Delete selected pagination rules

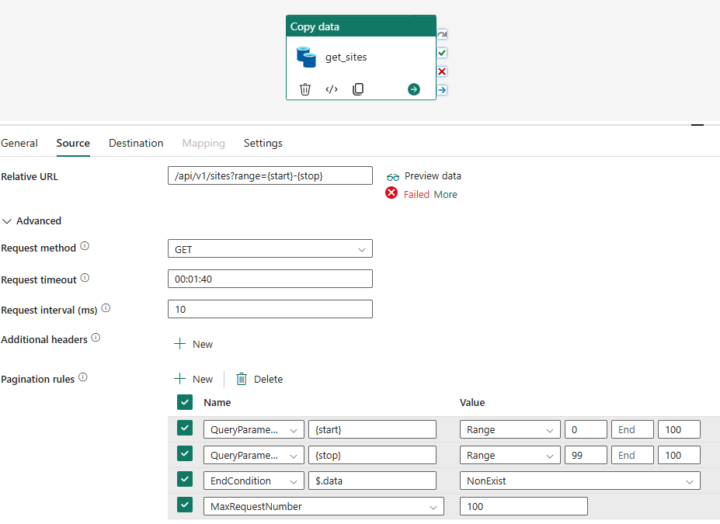coord(259,379)
